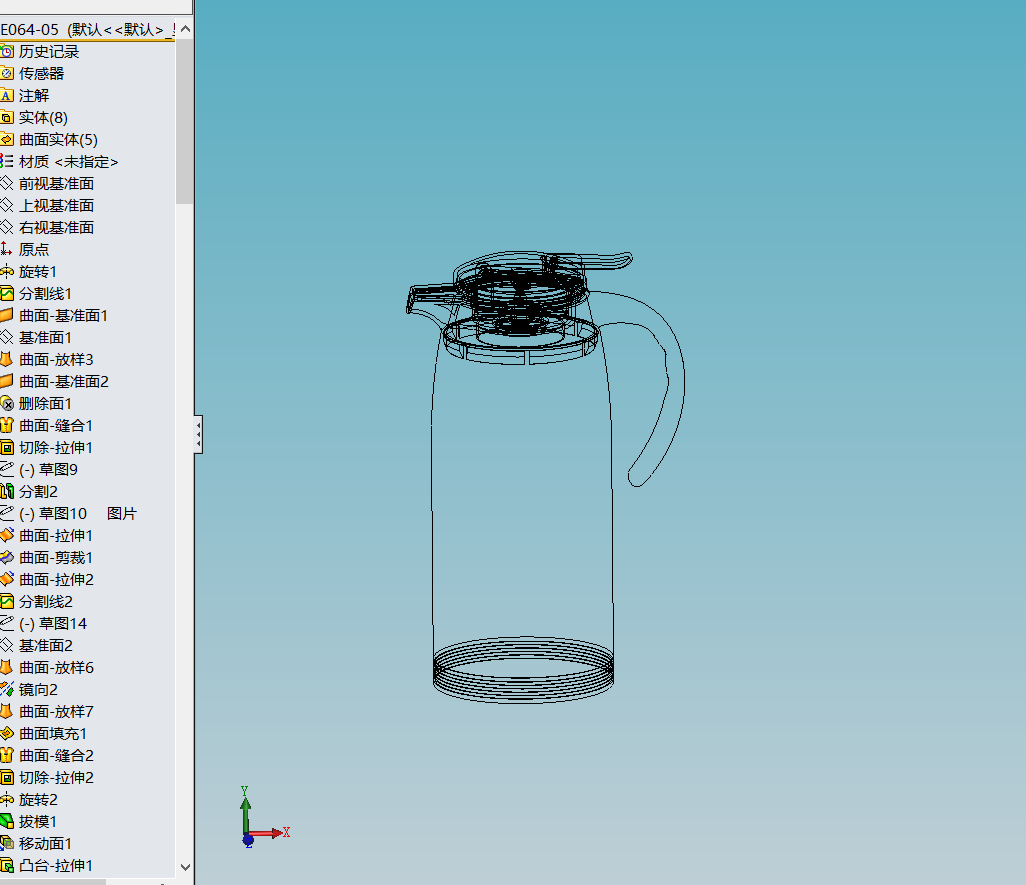The width and height of the screenshot is (1026, 885).
Task: Click the 曲面-缝合1 knit surface icon
Action: click(x=7, y=425)
